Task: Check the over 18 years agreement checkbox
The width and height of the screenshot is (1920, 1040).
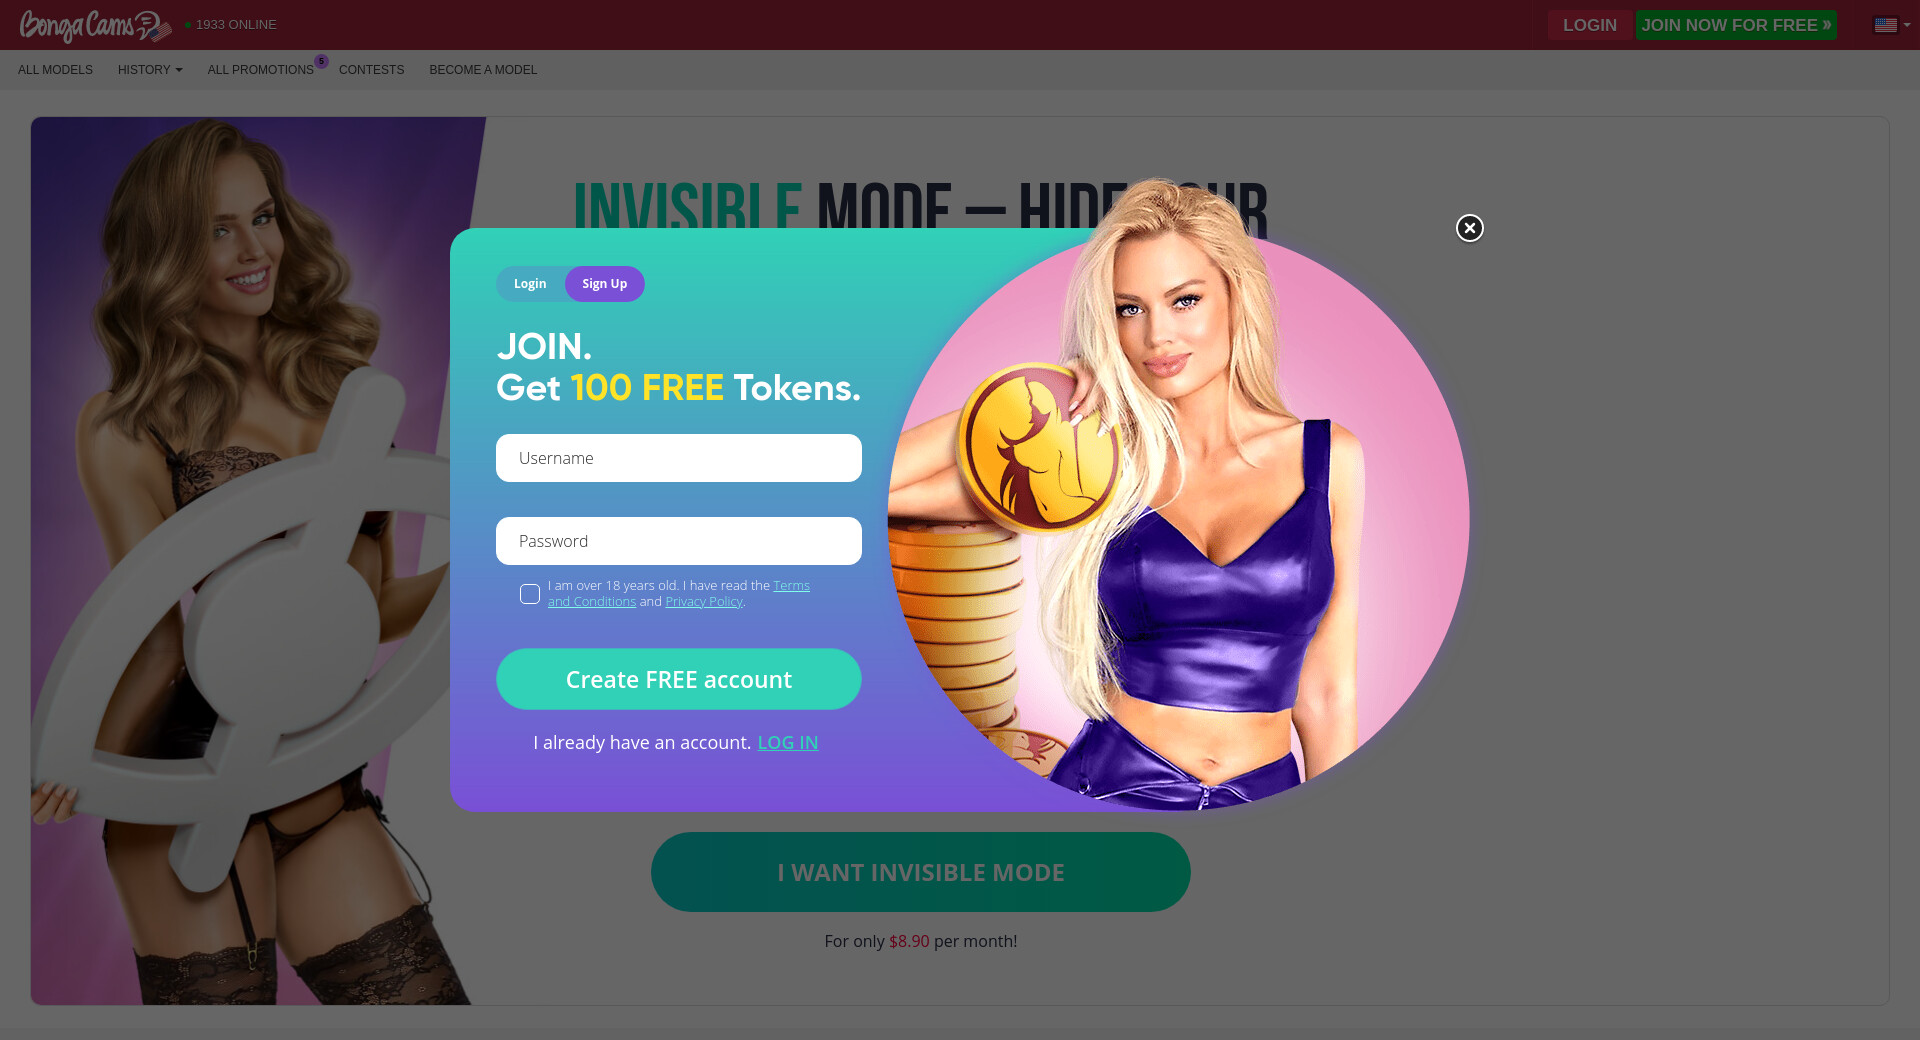Action: coord(530,594)
